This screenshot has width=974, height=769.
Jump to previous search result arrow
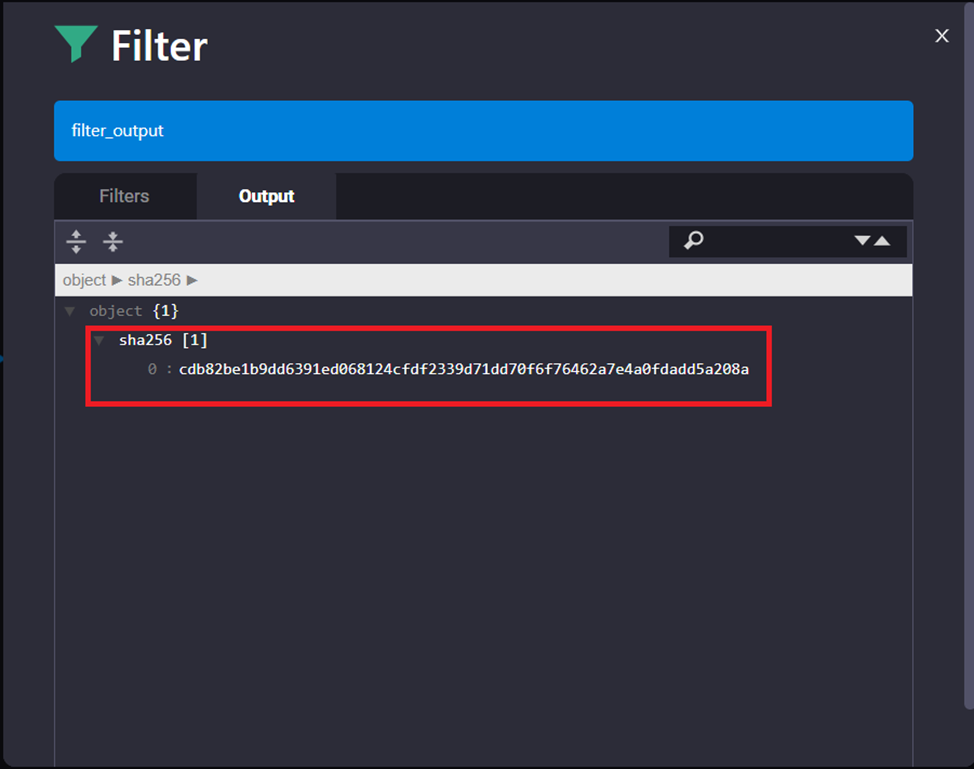click(x=882, y=241)
